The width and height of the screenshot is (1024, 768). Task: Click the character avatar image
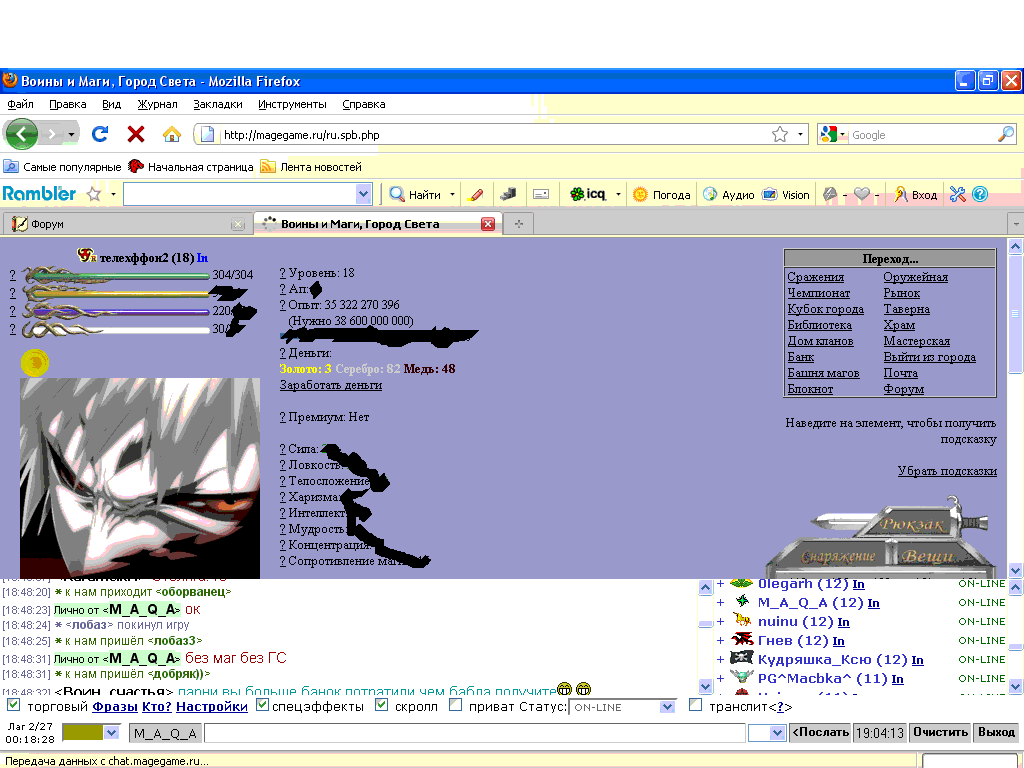[140, 478]
